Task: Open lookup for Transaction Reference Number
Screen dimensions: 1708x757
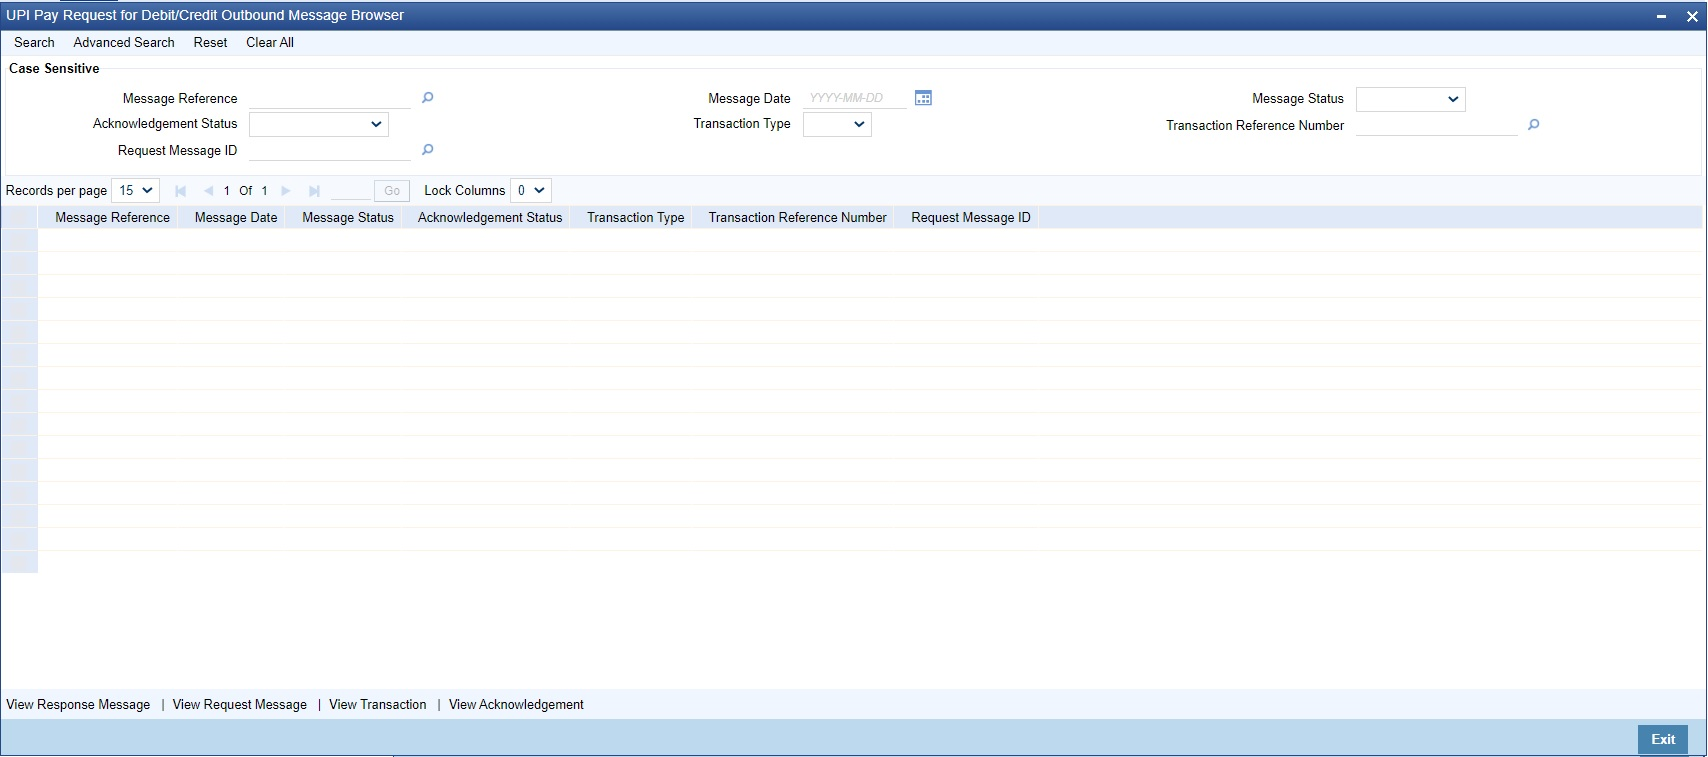Action: (x=1533, y=125)
